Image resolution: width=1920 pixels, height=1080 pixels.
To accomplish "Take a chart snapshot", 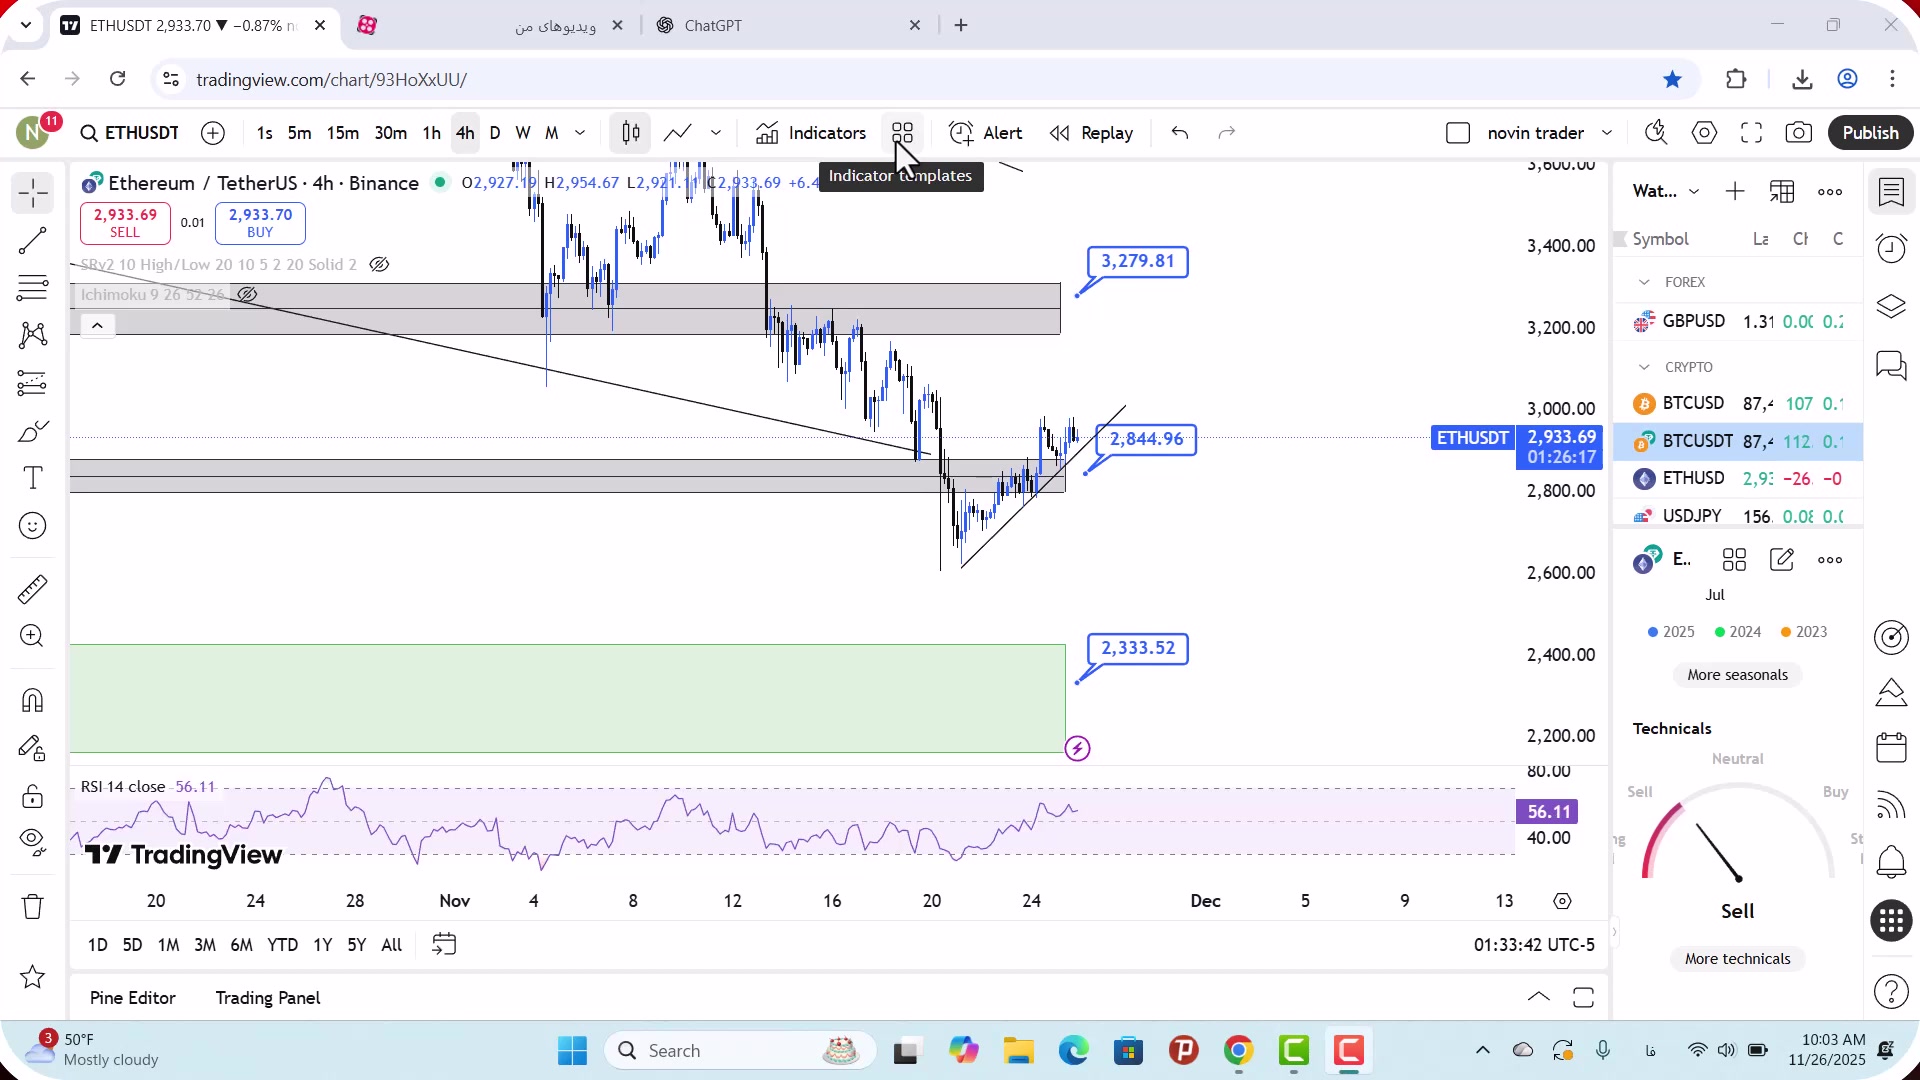I will point(1799,133).
